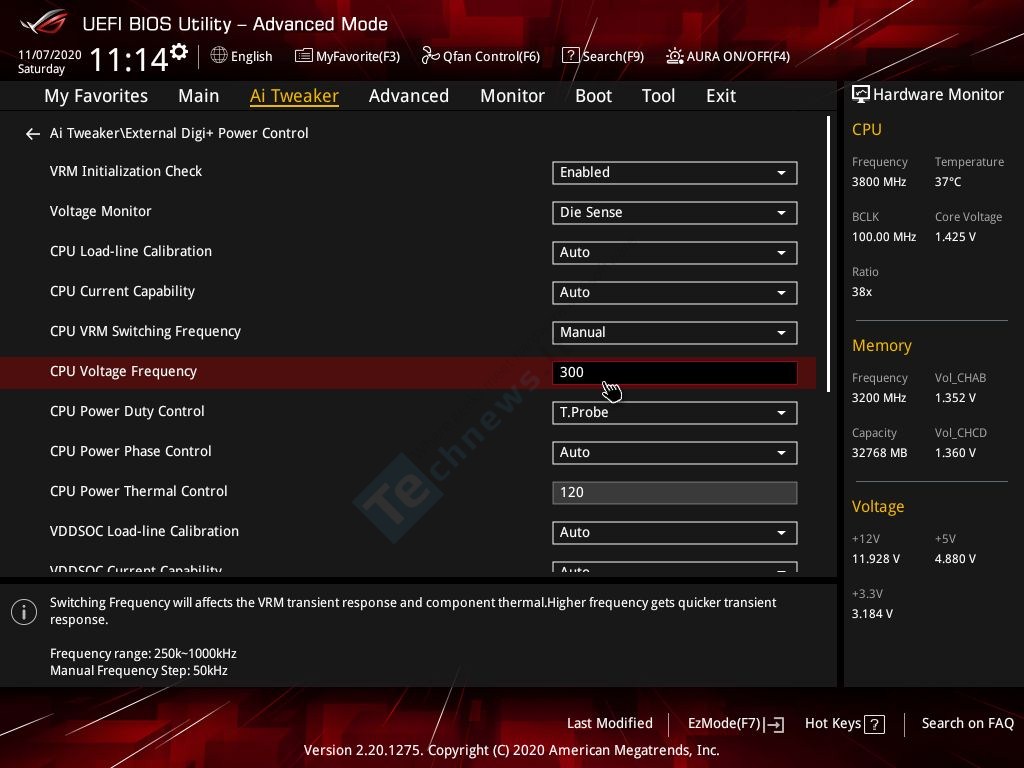Select CPU Power Duty Control label
This screenshot has width=1024, height=768.
point(127,411)
